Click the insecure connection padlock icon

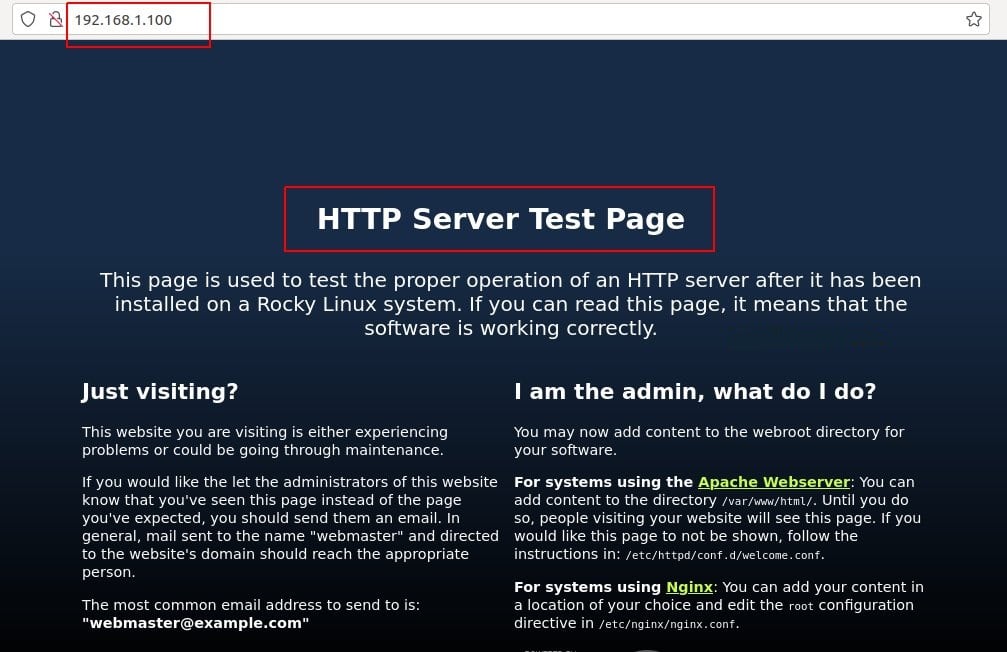[56, 19]
